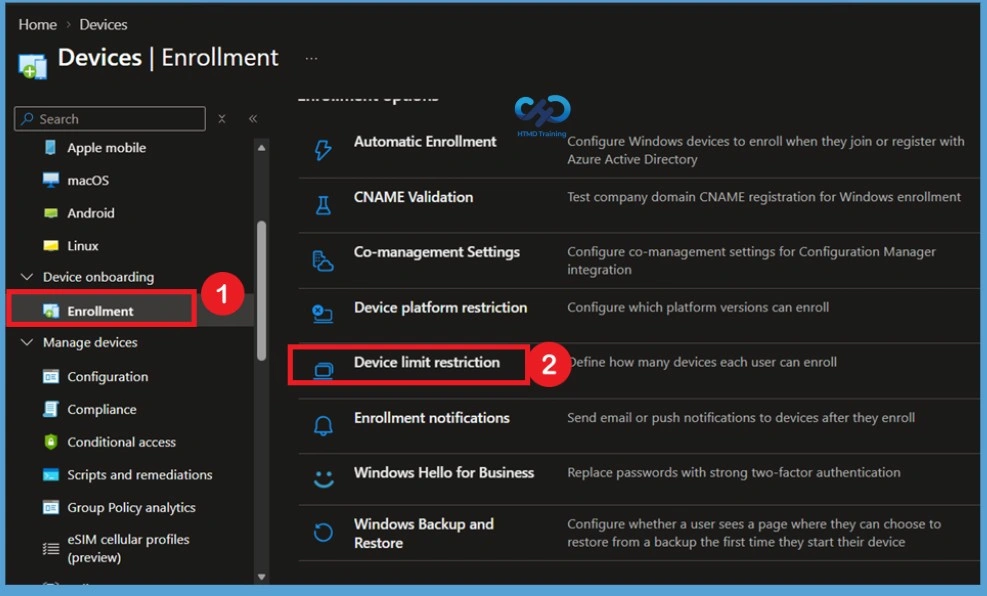Click the Scripts and remediations icon
Viewport: 987px width, 596px height.
click(50, 475)
